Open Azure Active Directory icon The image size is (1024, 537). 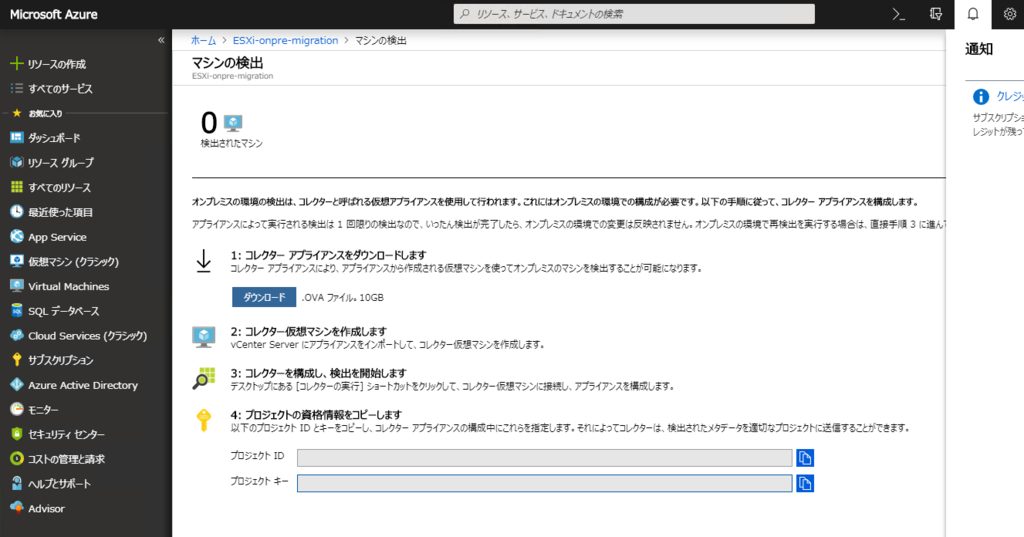(x=17, y=385)
